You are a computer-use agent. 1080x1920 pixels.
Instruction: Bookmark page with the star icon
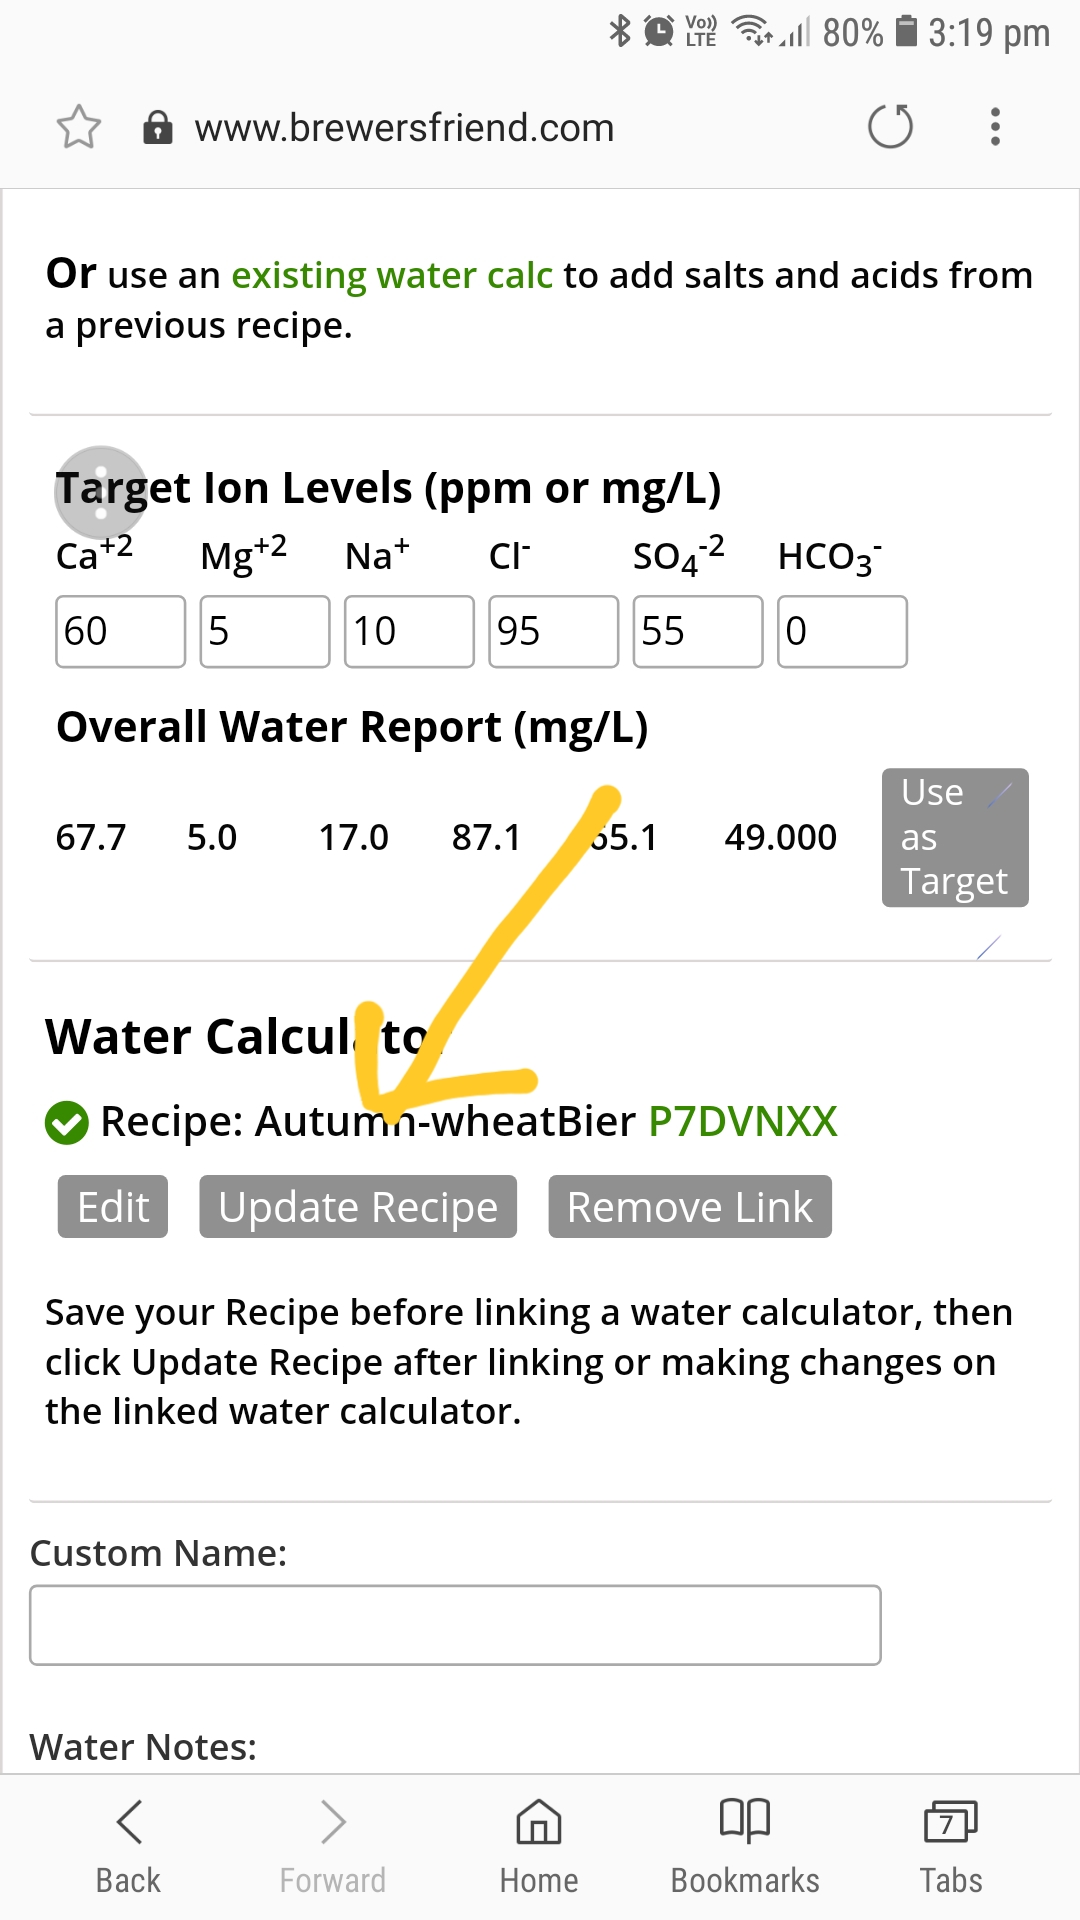click(79, 127)
